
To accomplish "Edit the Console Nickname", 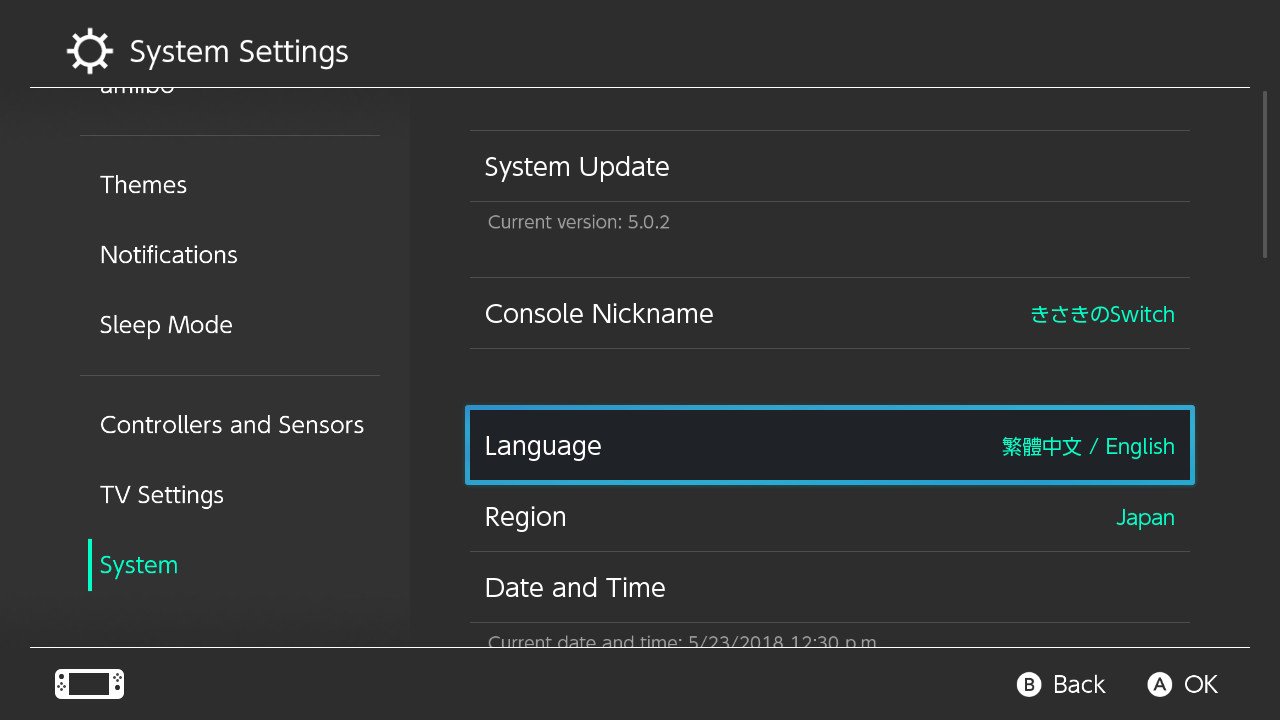I will click(598, 314).
